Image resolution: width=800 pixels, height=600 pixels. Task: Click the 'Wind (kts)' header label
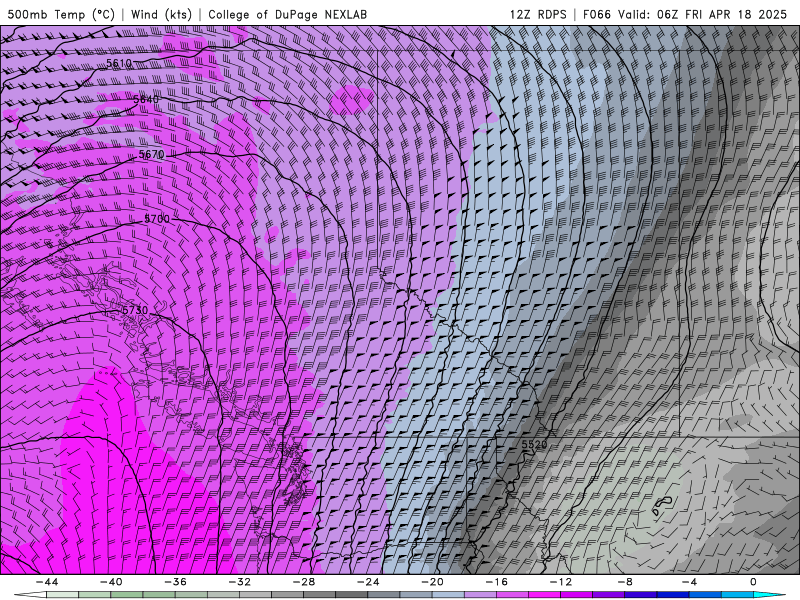click(x=161, y=14)
